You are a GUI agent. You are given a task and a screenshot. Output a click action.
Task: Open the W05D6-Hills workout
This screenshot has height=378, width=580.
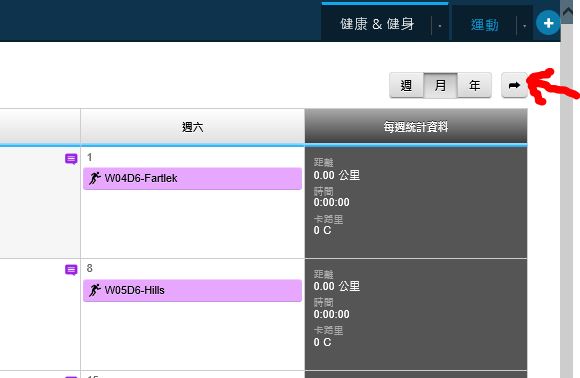[x=192, y=290]
